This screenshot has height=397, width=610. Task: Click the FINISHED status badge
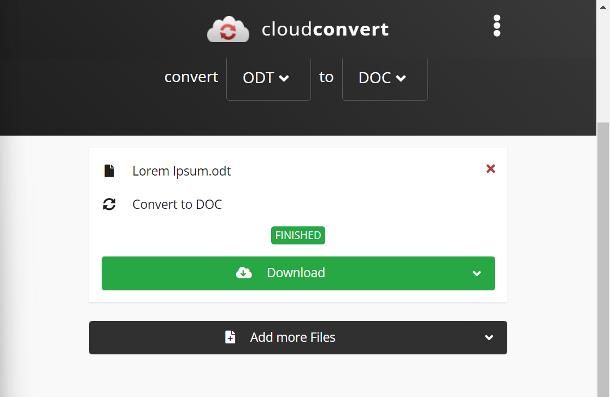point(298,235)
